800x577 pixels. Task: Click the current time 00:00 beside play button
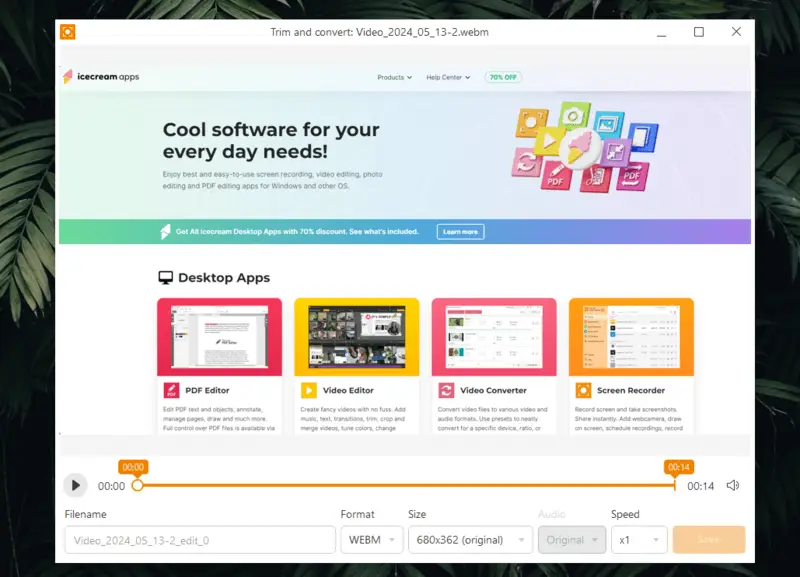[x=111, y=486]
